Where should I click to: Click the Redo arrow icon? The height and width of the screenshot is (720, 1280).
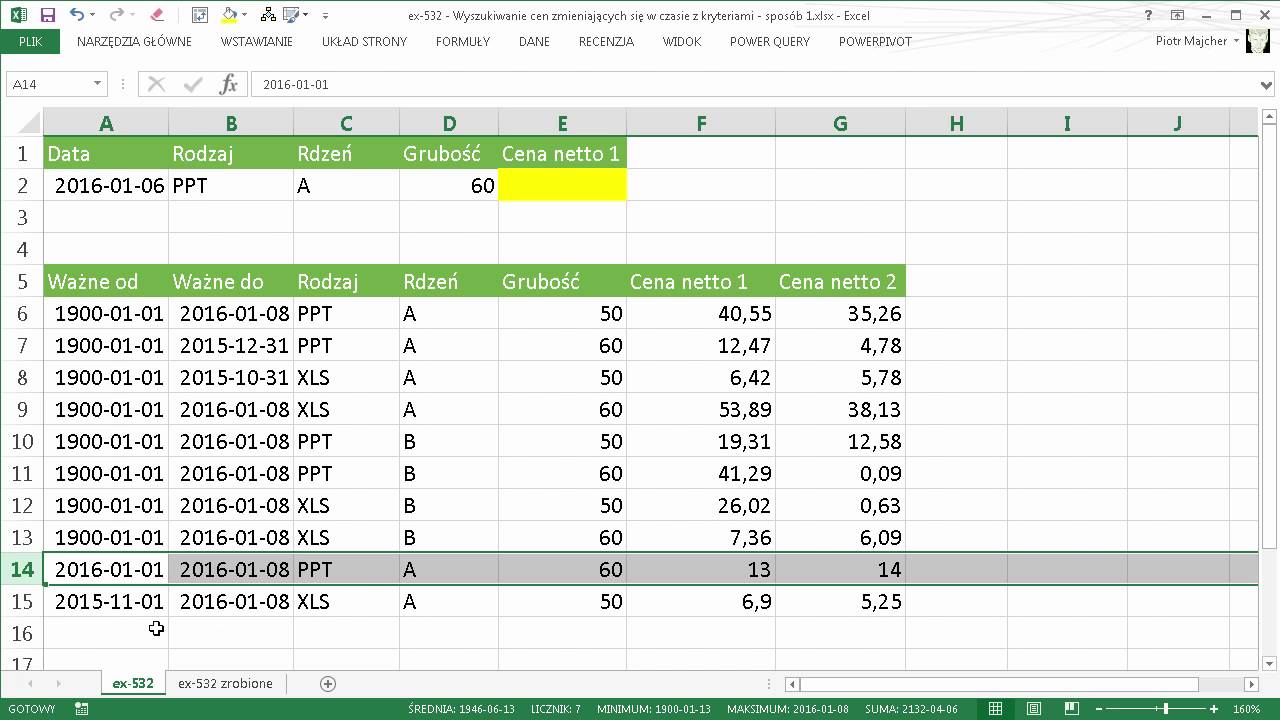pyautogui.click(x=115, y=15)
